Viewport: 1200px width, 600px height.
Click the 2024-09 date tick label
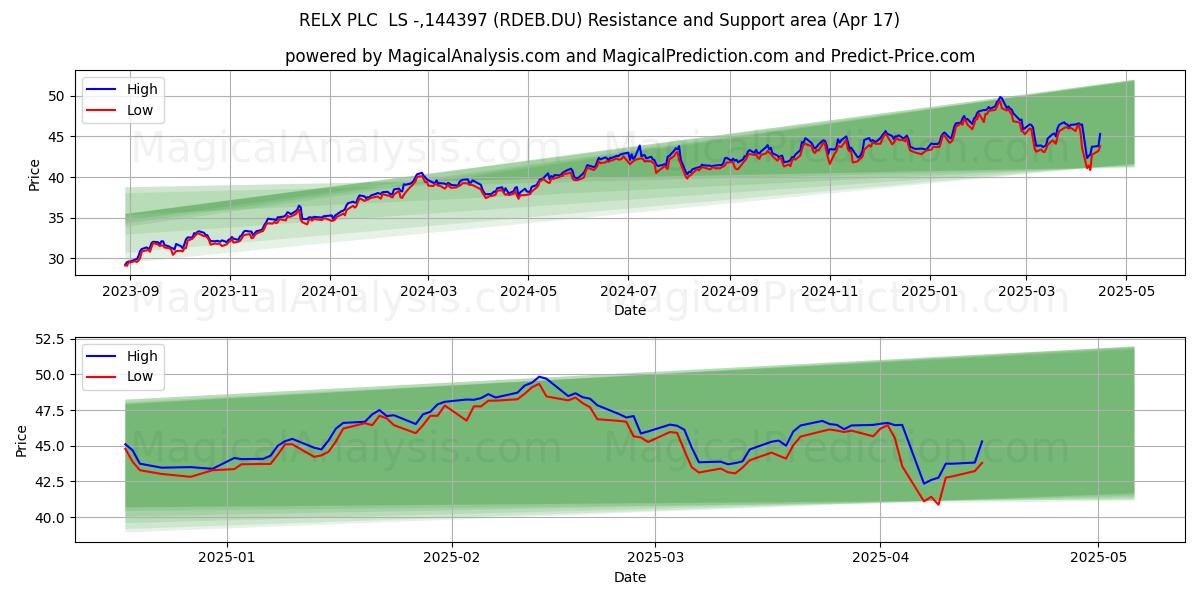click(x=729, y=291)
